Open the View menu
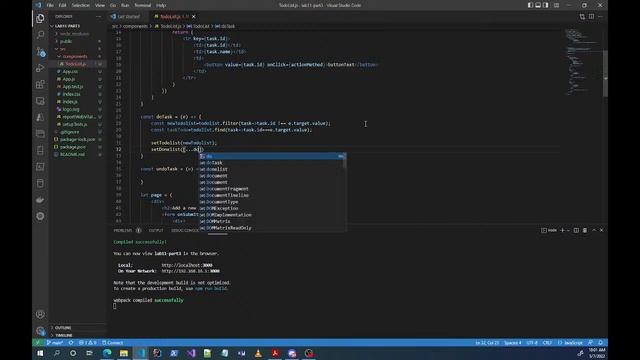The width and height of the screenshot is (640, 360). pyautogui.click(x=100, y=5)
